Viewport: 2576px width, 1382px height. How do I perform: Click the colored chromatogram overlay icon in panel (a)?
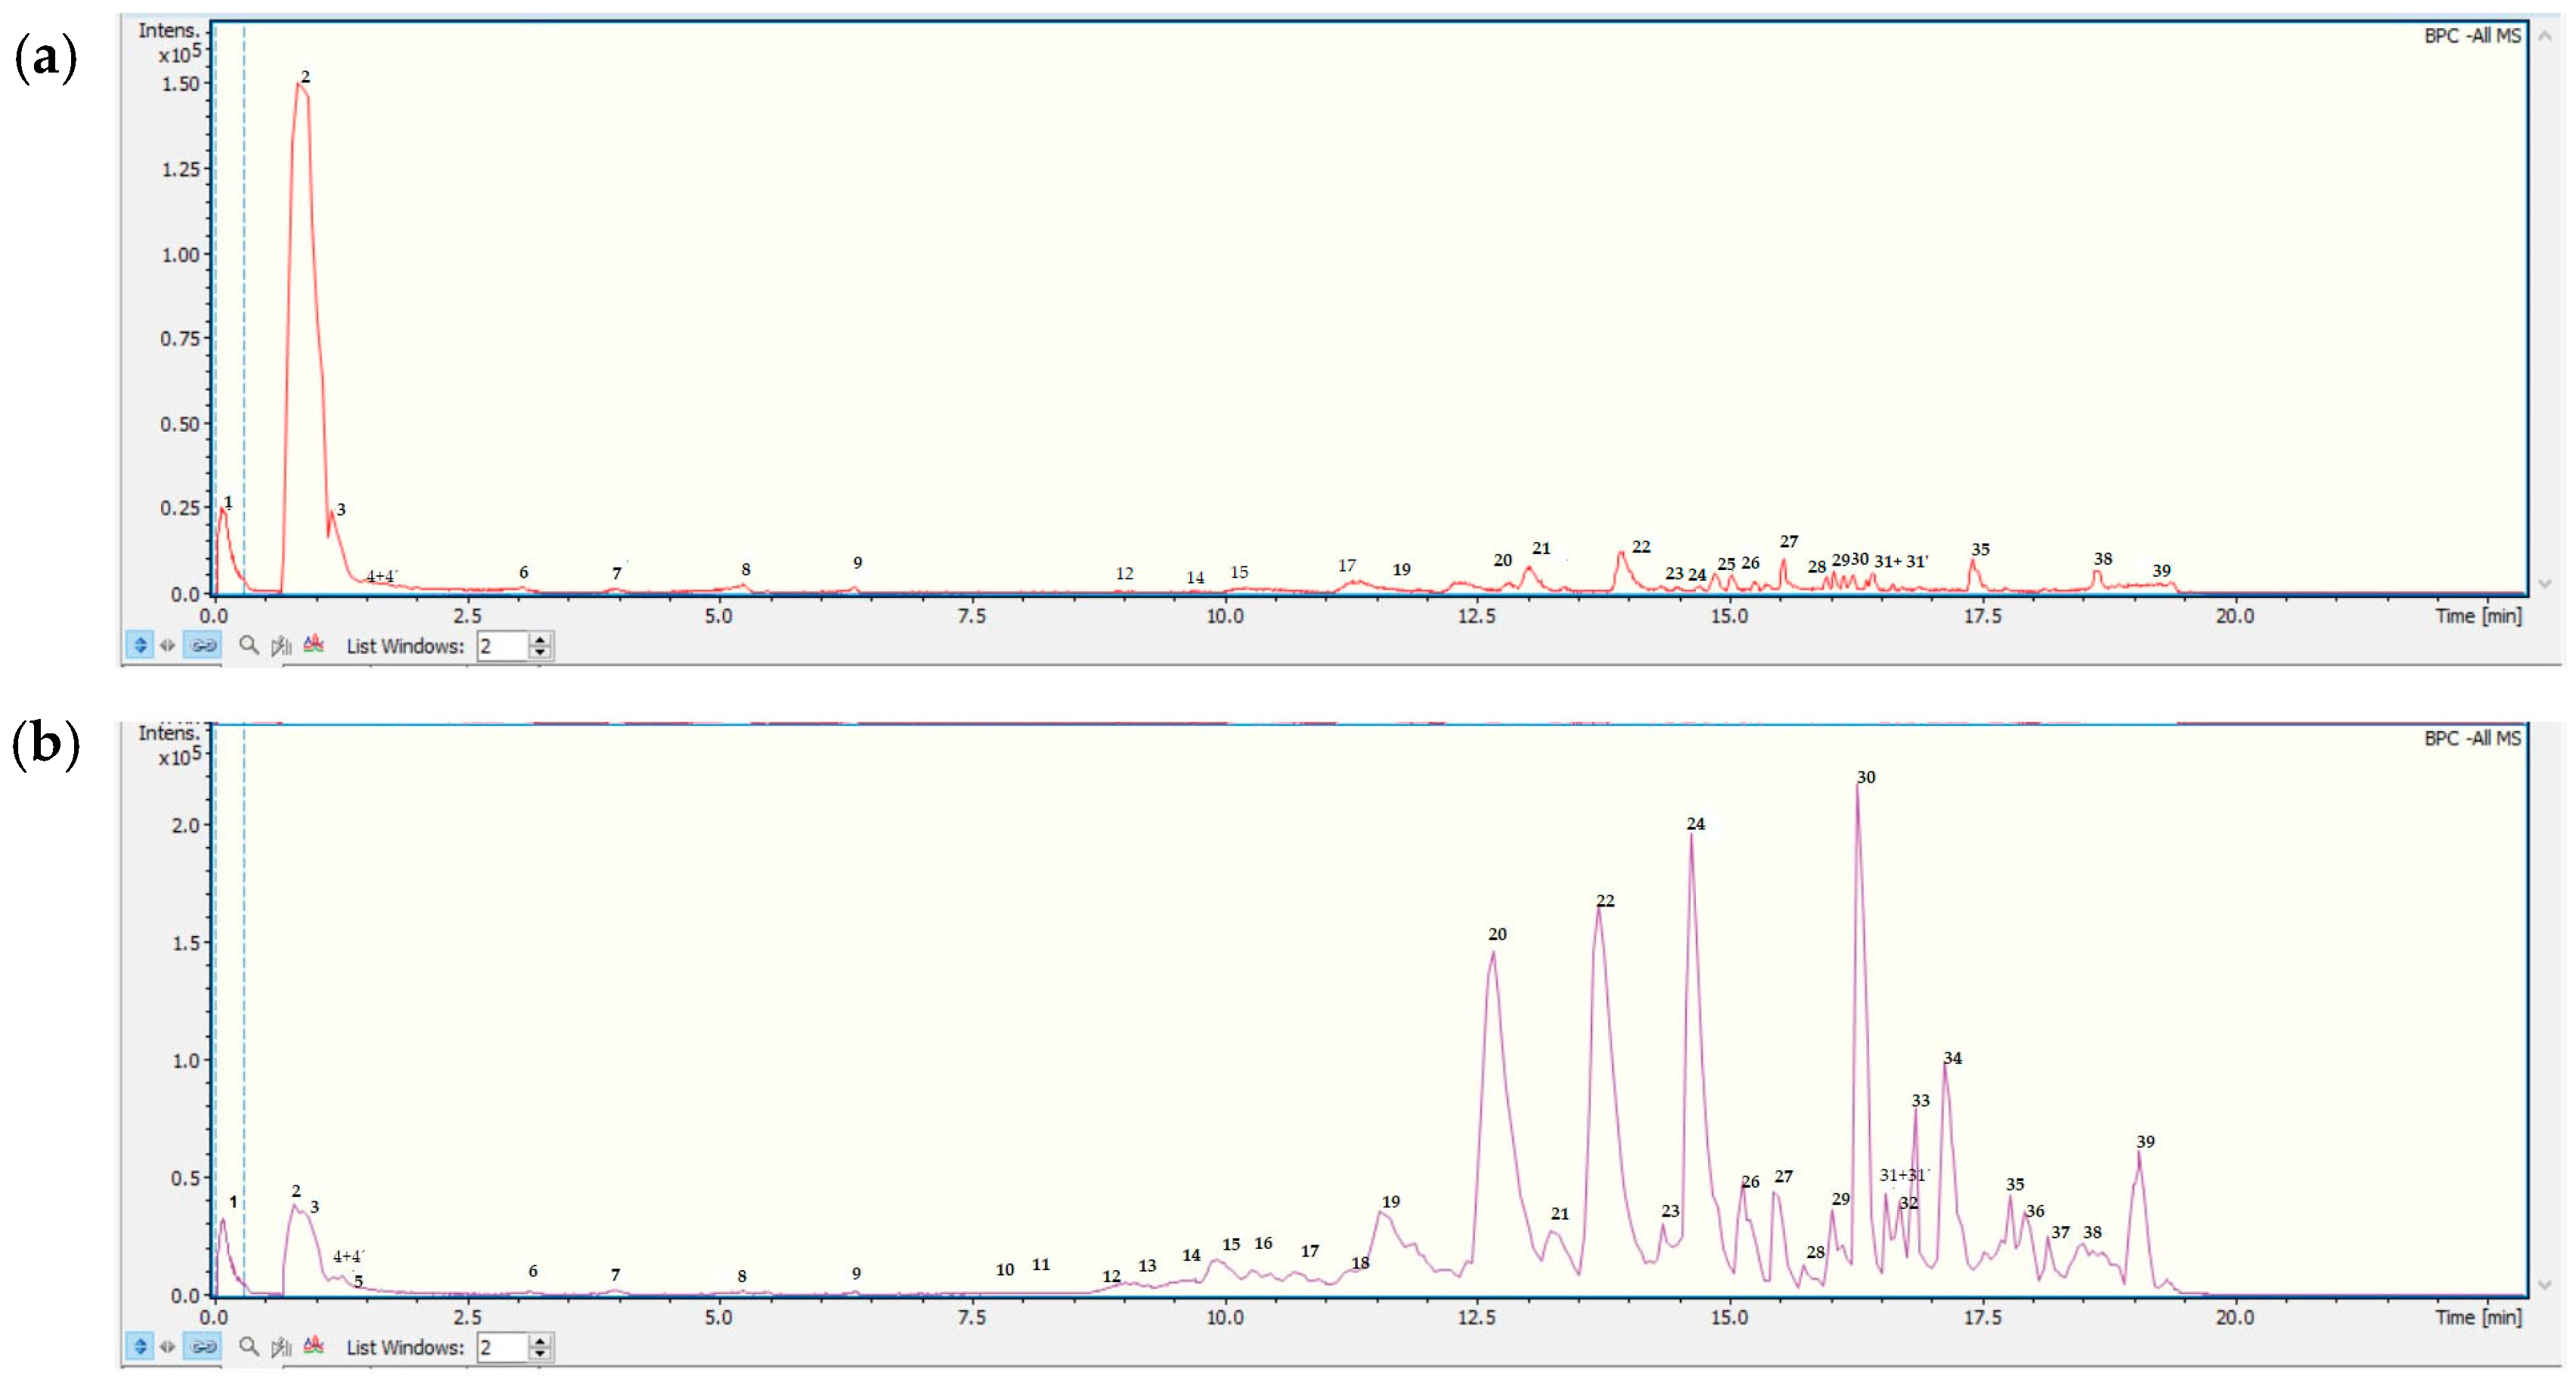316,645
